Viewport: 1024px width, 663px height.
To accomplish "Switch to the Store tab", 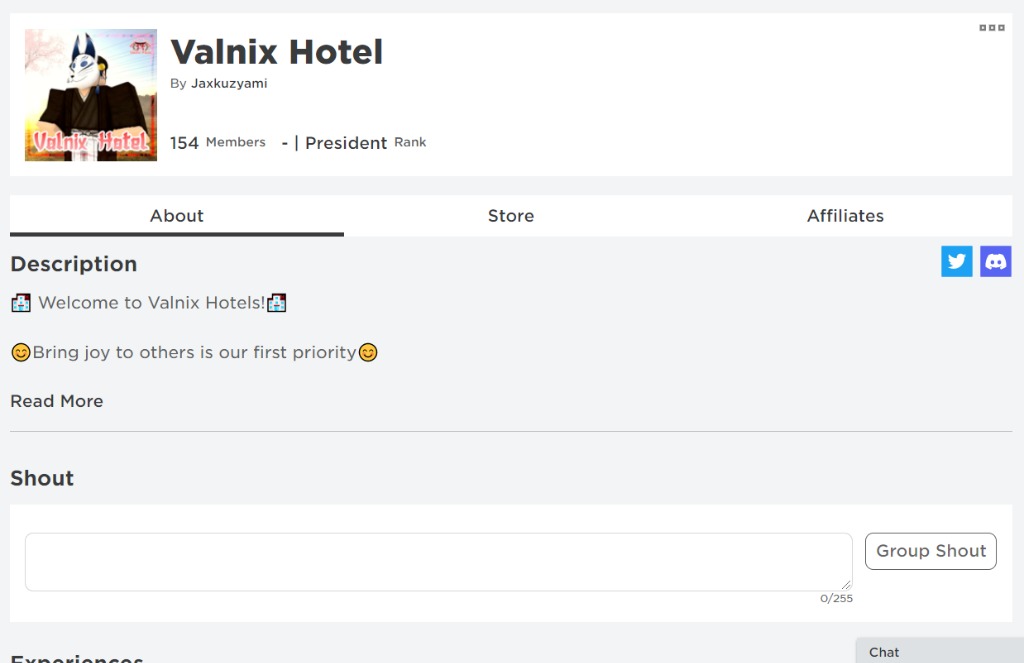I will pyautogui.click(x=511, y=215).
